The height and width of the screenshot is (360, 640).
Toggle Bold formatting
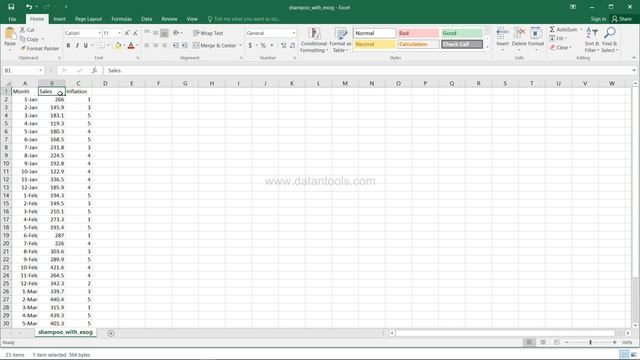68,45
